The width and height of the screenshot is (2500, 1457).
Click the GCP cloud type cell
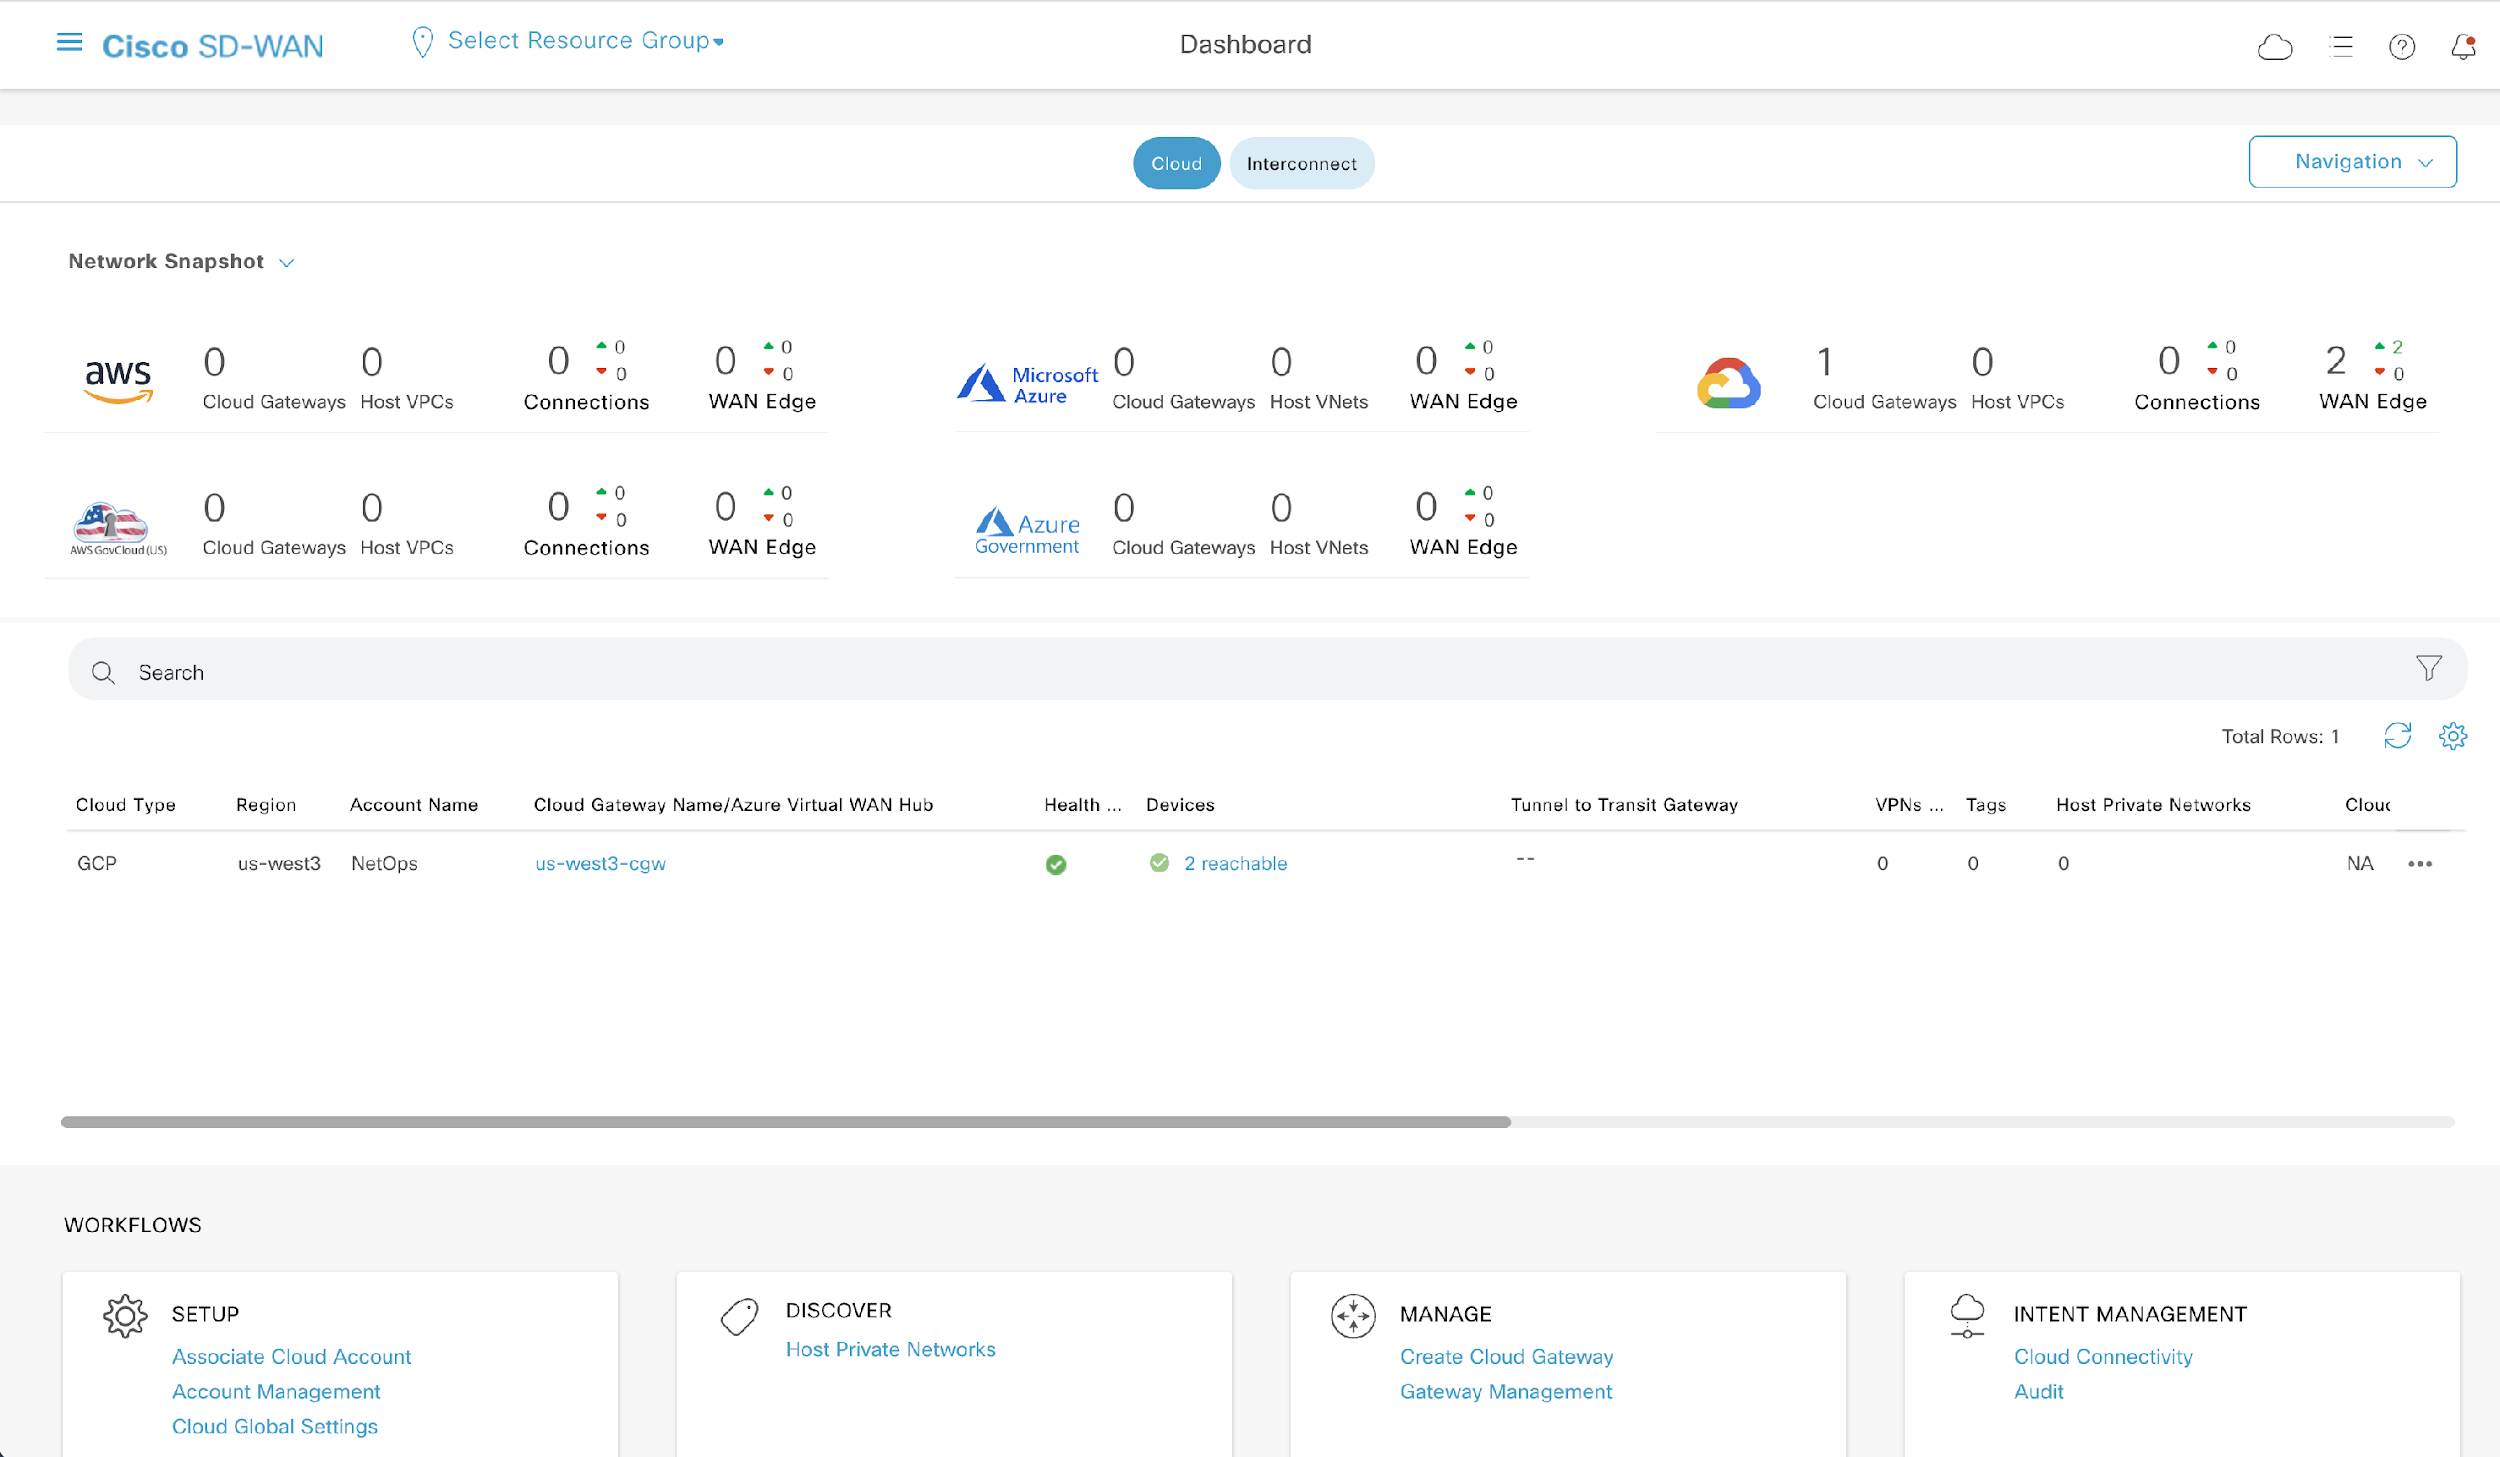[x=96, y=863]
